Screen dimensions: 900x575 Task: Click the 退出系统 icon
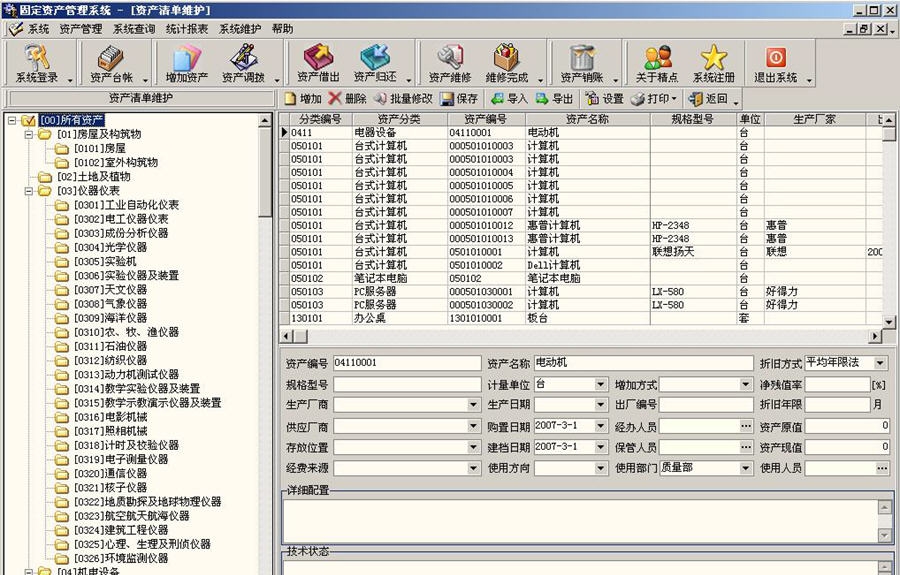(775, 63)
